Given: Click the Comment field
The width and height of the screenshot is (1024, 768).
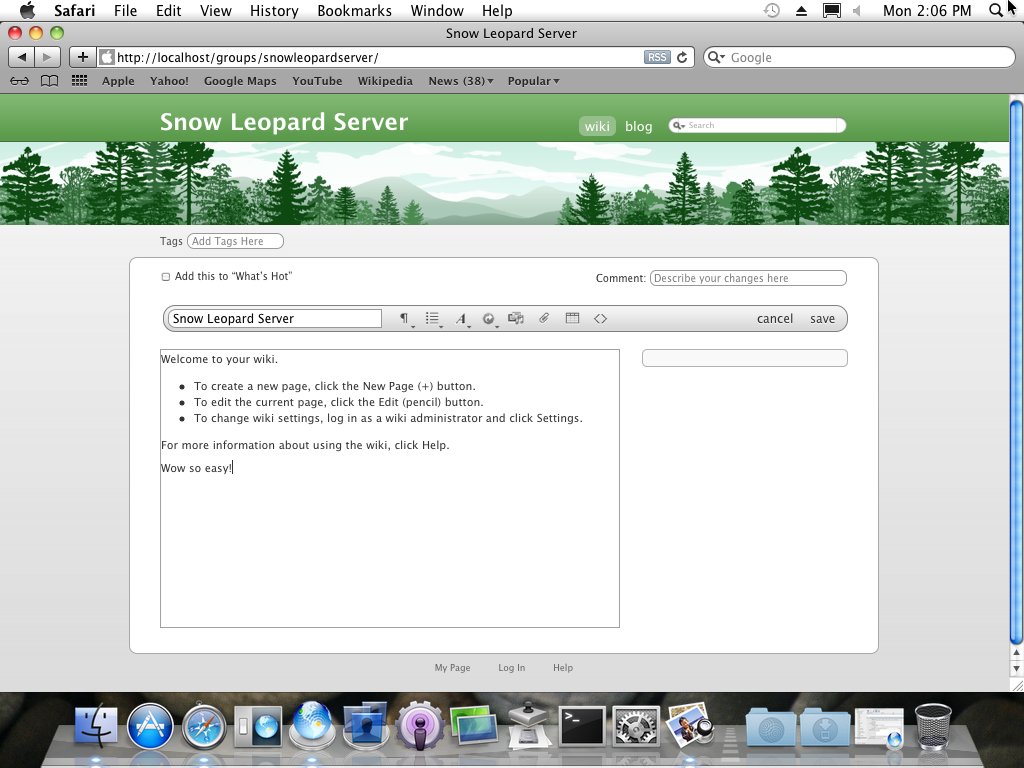Looking at the screenshot, I should [748, 278].
